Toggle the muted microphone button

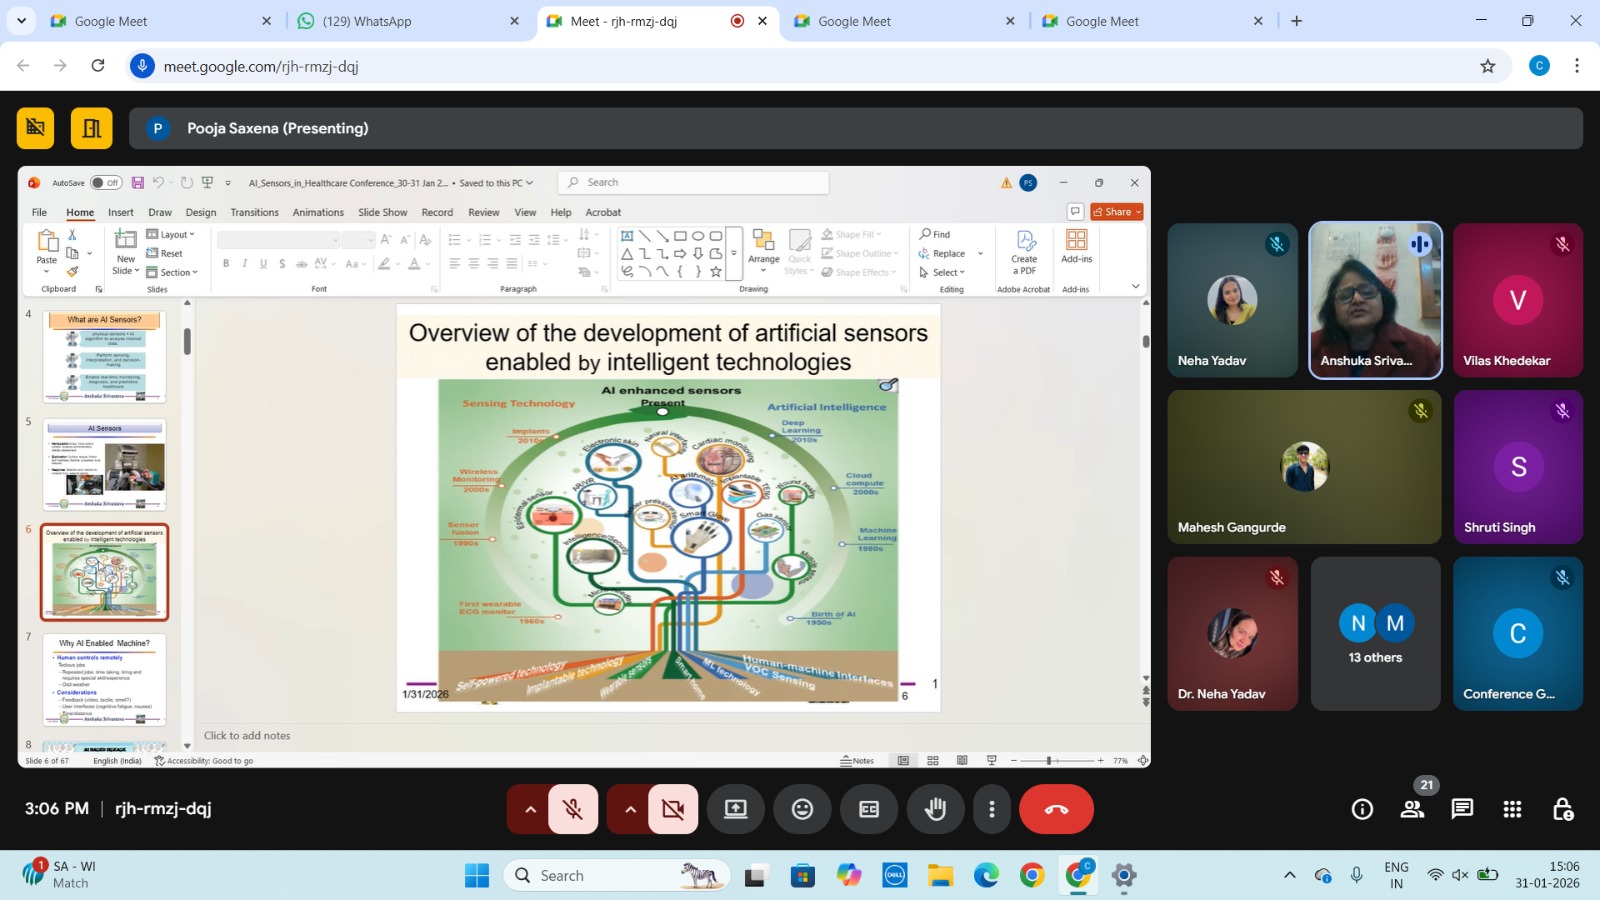[x=573, y=809]
